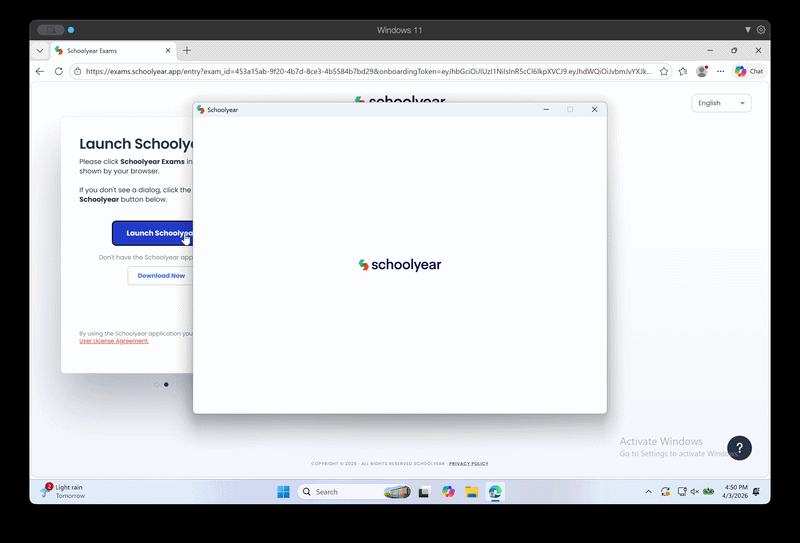800x543 pixels.
Task: Close the Schoolyear Exams tab
Action: click(168, 51)
